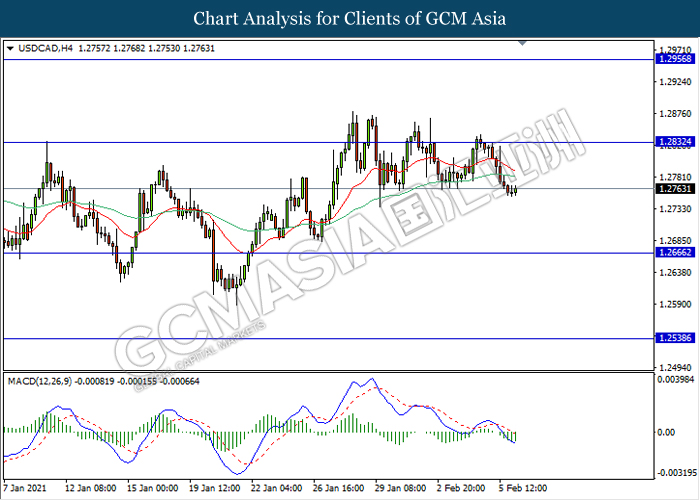
Task: Click the current price tag 1.27631
Action: [675, 189]
